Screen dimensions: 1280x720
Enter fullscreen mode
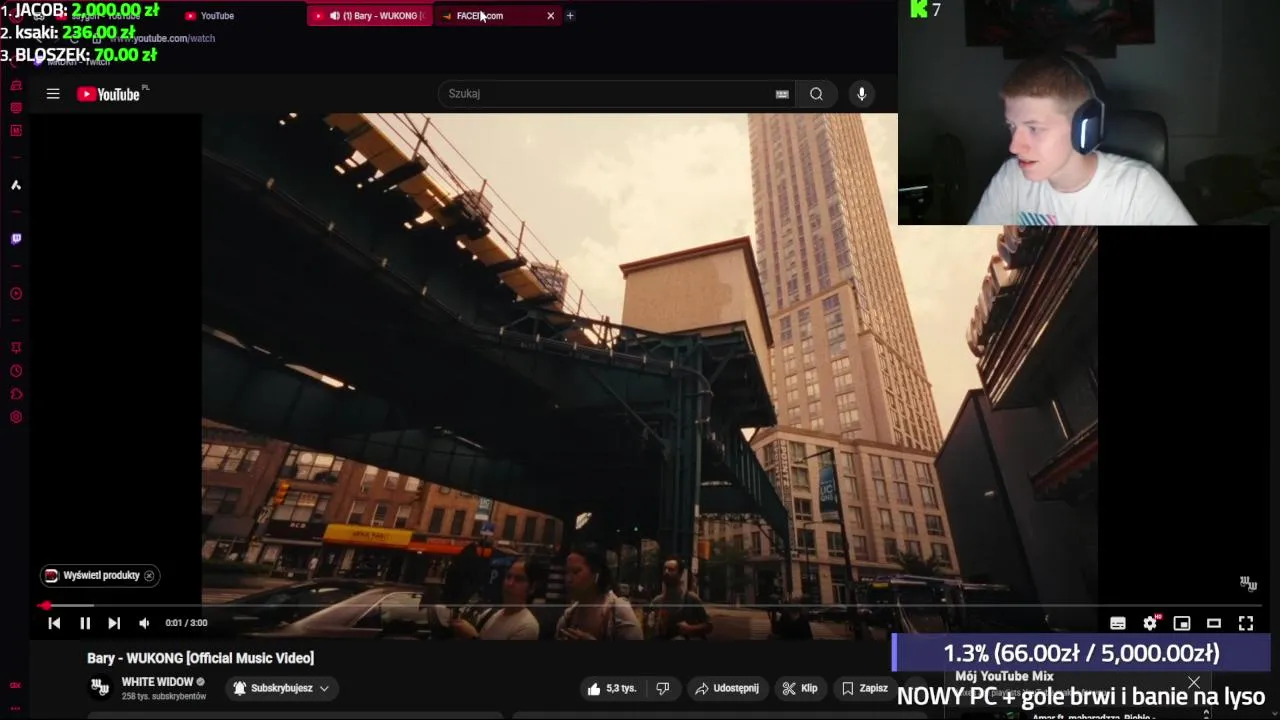pos(1246,623)
